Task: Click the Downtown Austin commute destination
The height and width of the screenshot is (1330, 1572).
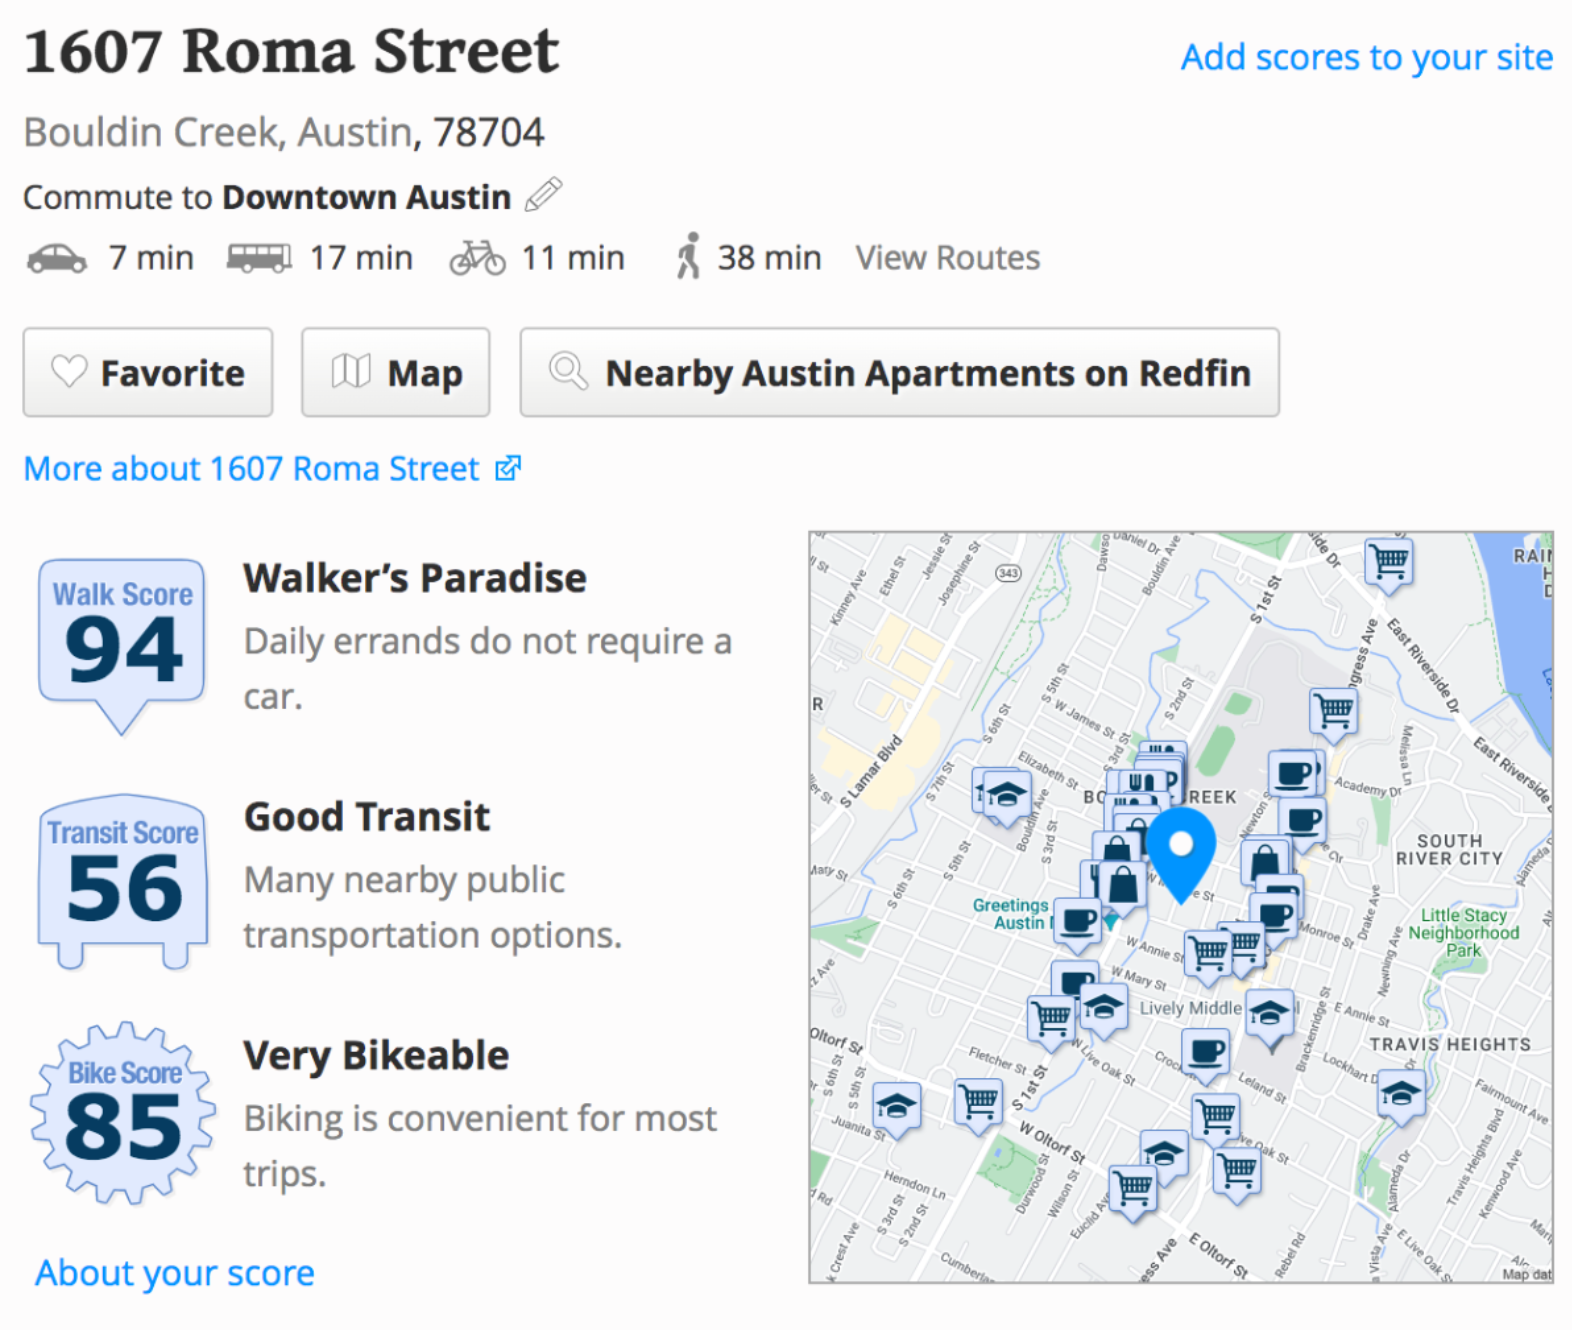Action: click(366, 197)
